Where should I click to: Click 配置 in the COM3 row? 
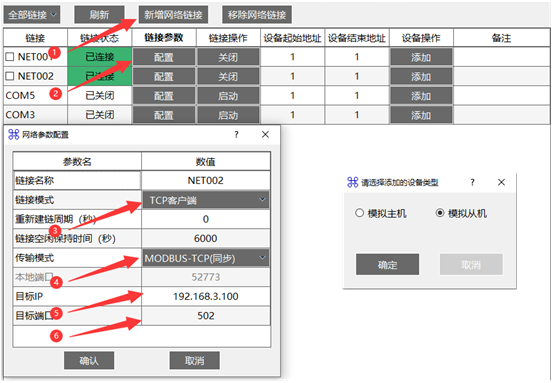pyautogui.click(x=164, y=115)
